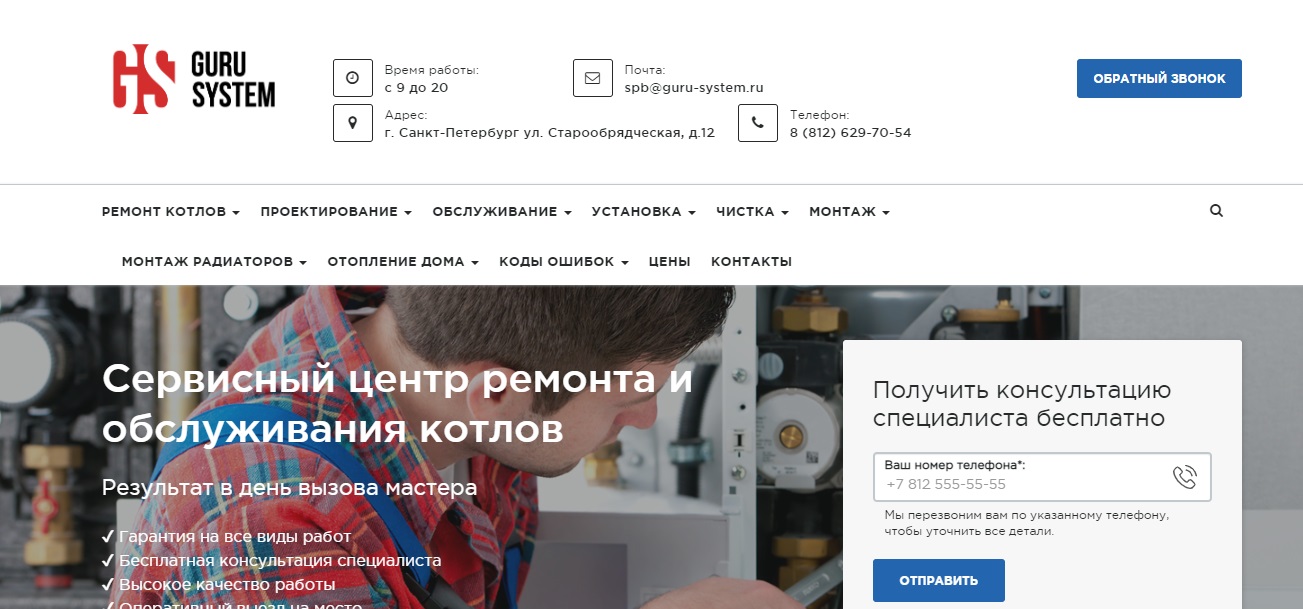The image size is (1303, 609).
Task: Click the spb@guru-system.ru email link
Action: tap(694, 88)
